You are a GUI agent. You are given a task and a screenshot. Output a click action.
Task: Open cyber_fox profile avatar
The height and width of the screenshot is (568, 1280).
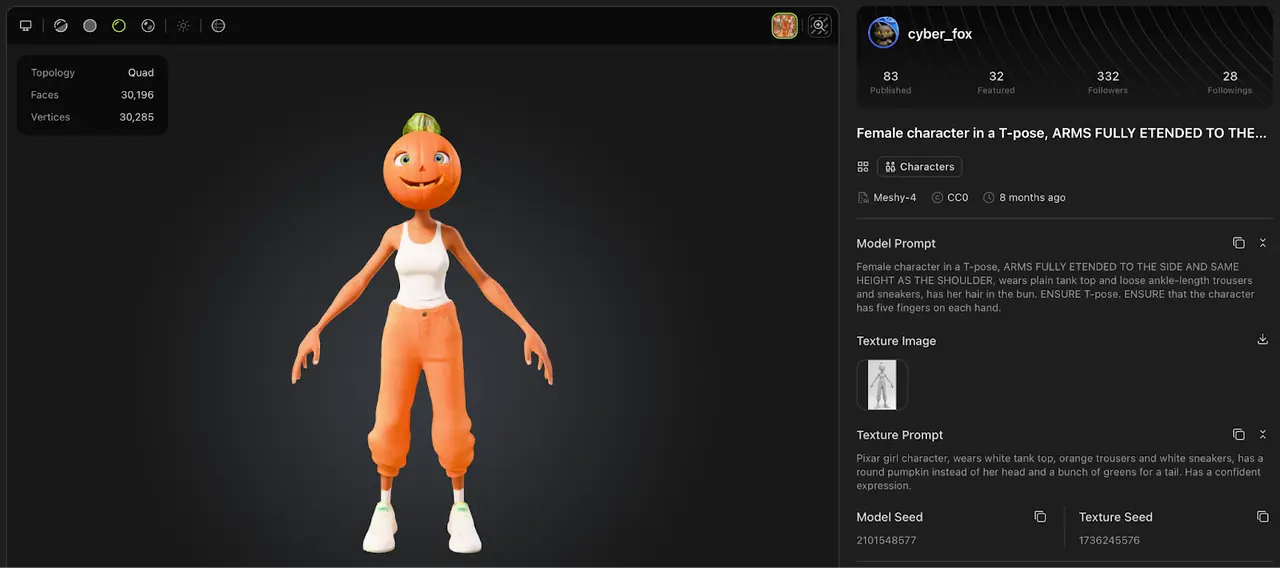click(x=883, y=33)
